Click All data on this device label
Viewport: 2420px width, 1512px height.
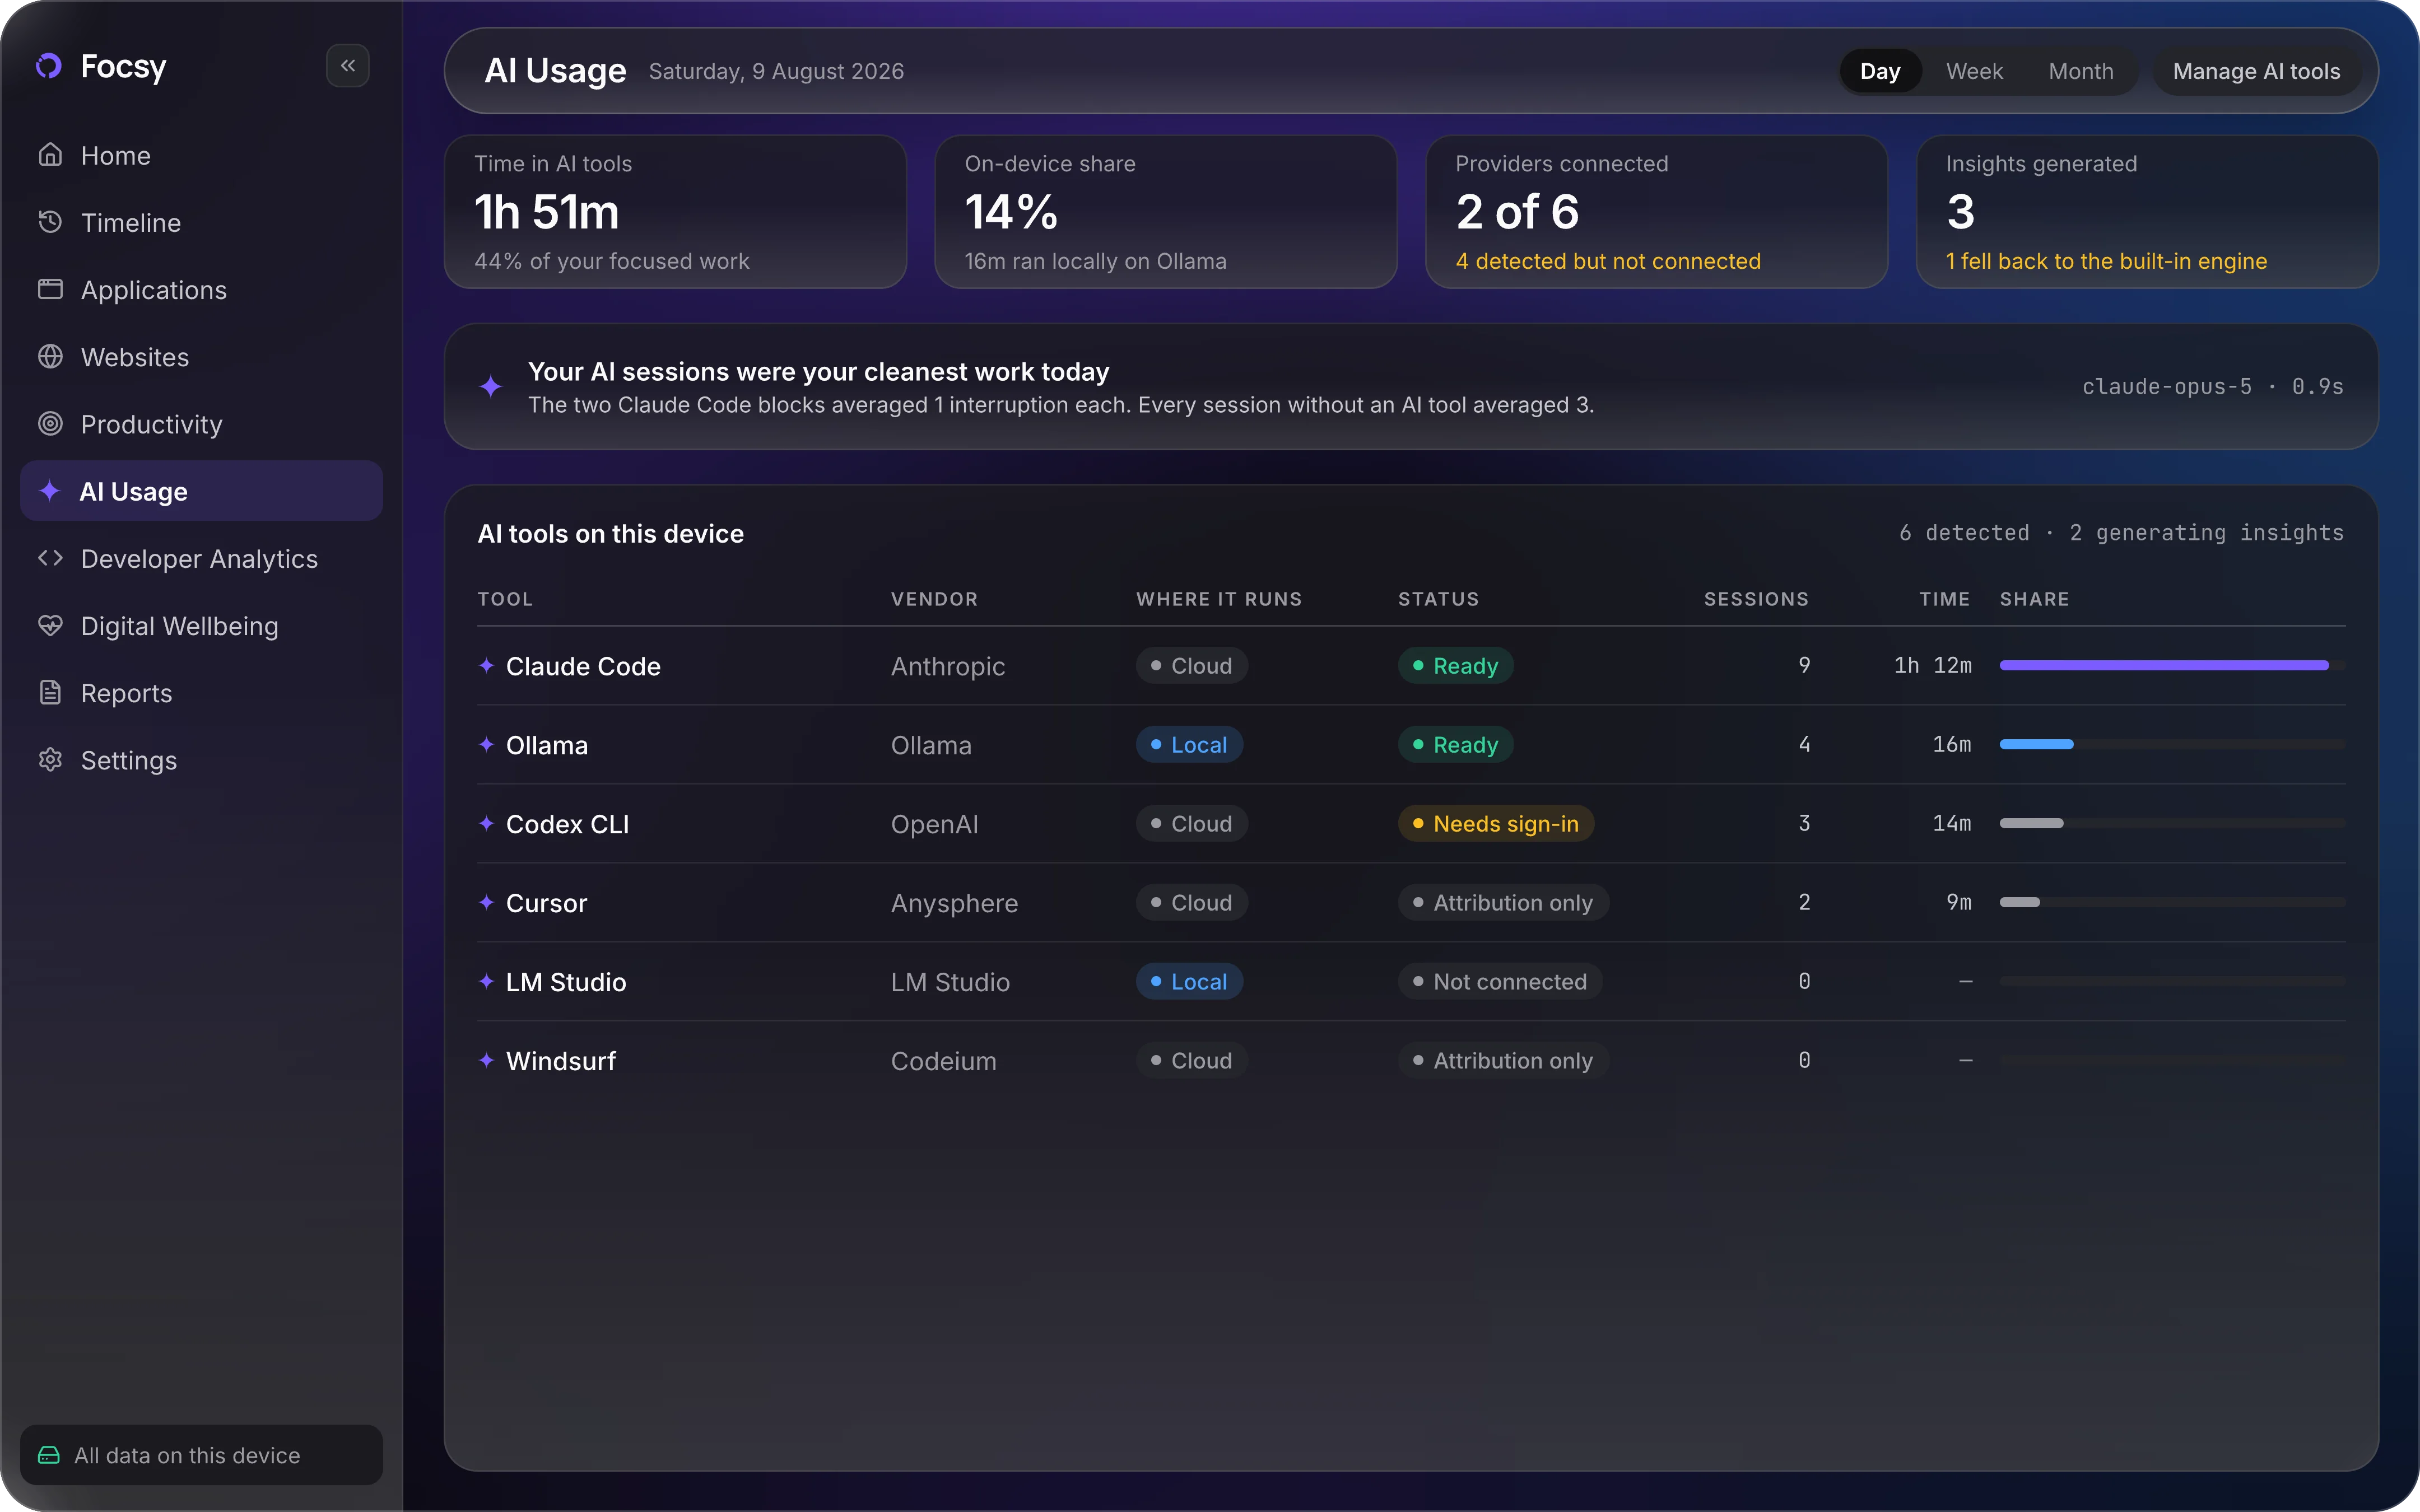click(x=187, y=1455)
